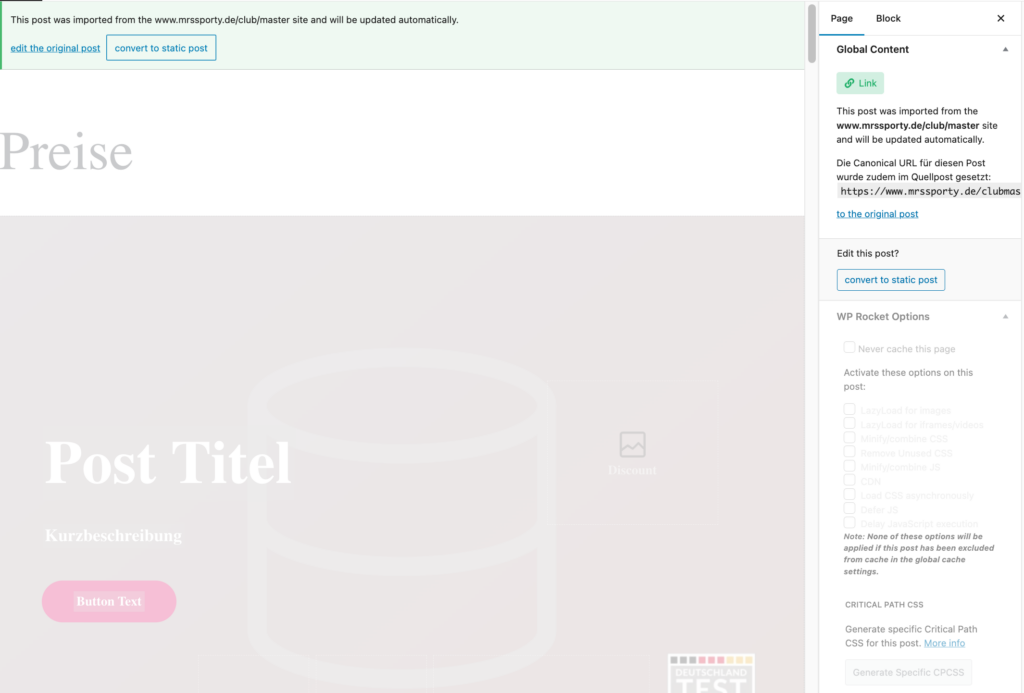Collapse the WP Rocket Options panel
The width and height of the screenshot is (1024, 693).
click(x=1005, y=317)
